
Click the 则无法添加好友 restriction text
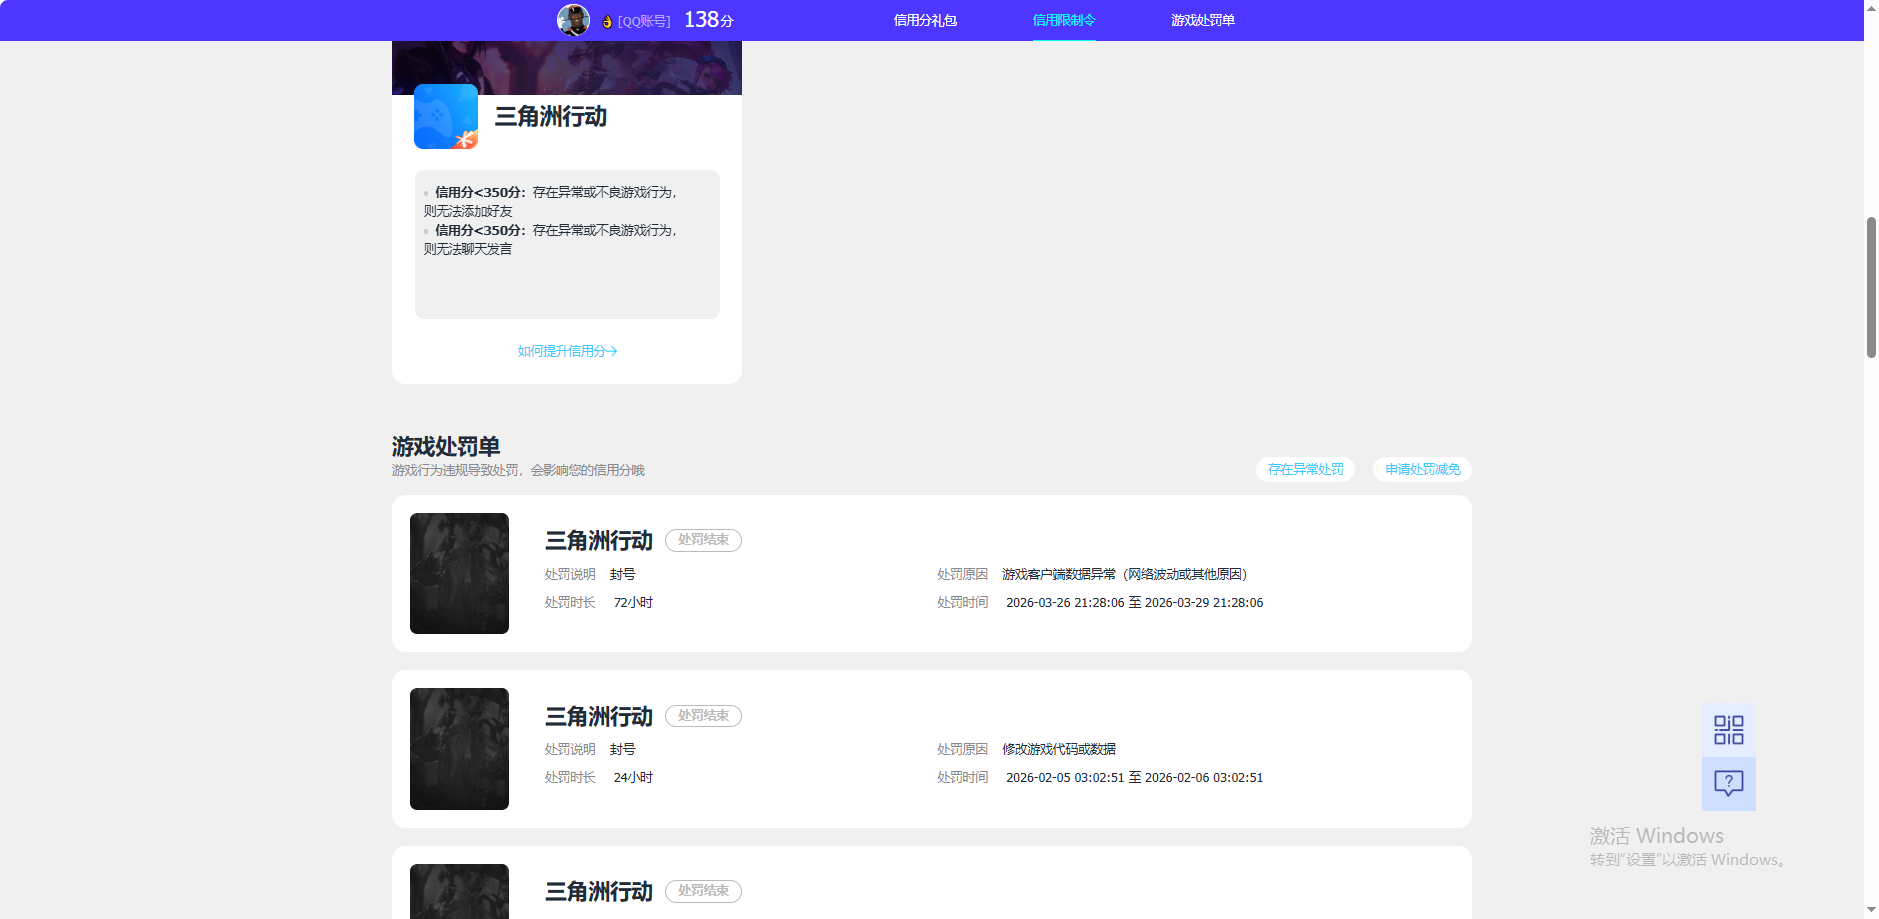pos(468,211)
